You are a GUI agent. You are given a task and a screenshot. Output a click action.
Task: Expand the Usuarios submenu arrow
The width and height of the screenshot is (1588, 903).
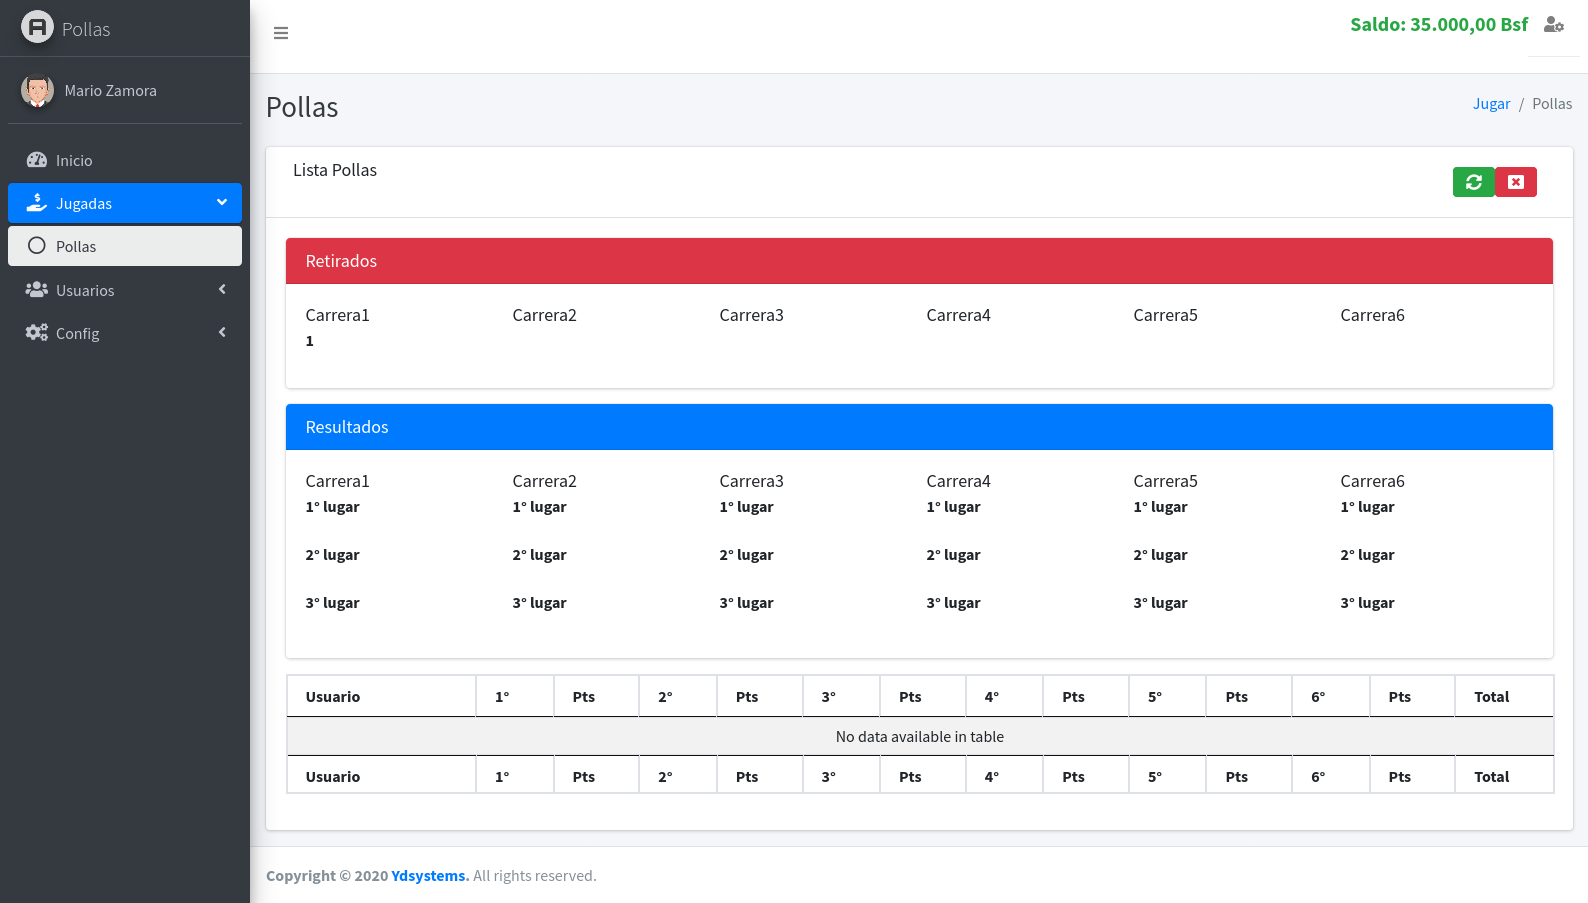(222, 290)
